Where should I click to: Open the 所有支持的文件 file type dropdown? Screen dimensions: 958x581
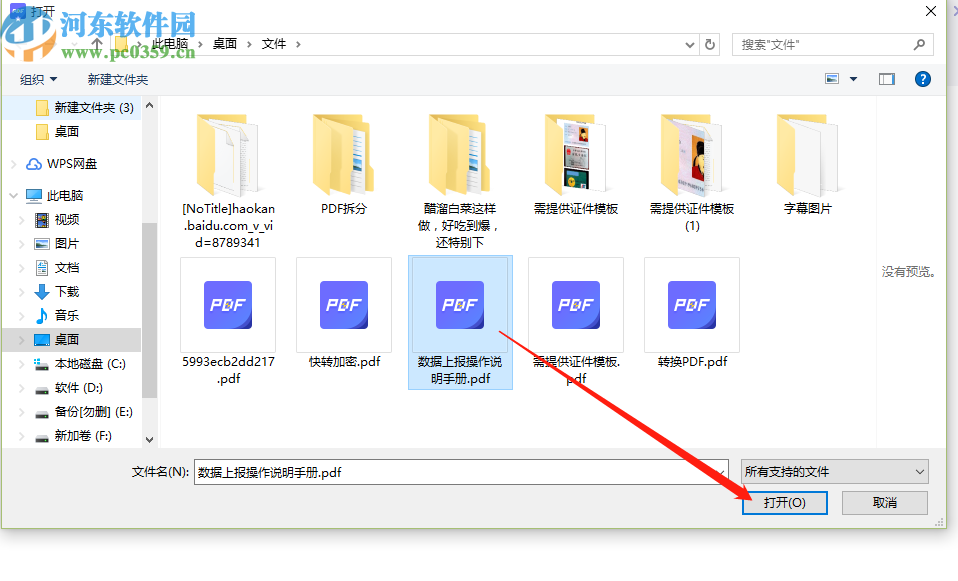833,471
